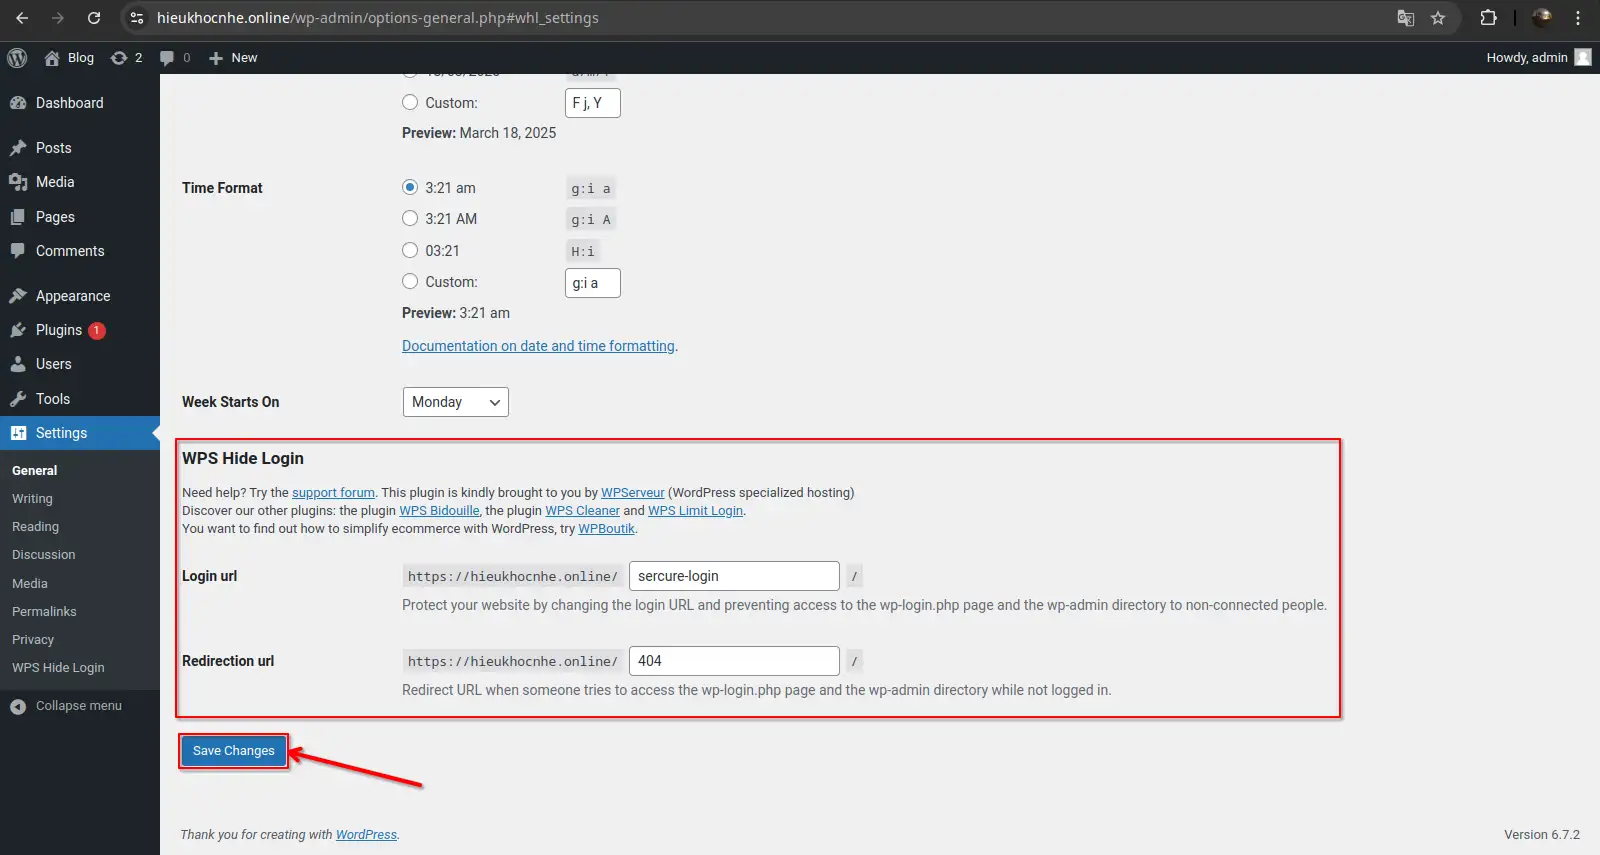The height and width of the screenshot is (855, 1600).
Task: Open the WPS Limit Login link
Action: point(695,511)
